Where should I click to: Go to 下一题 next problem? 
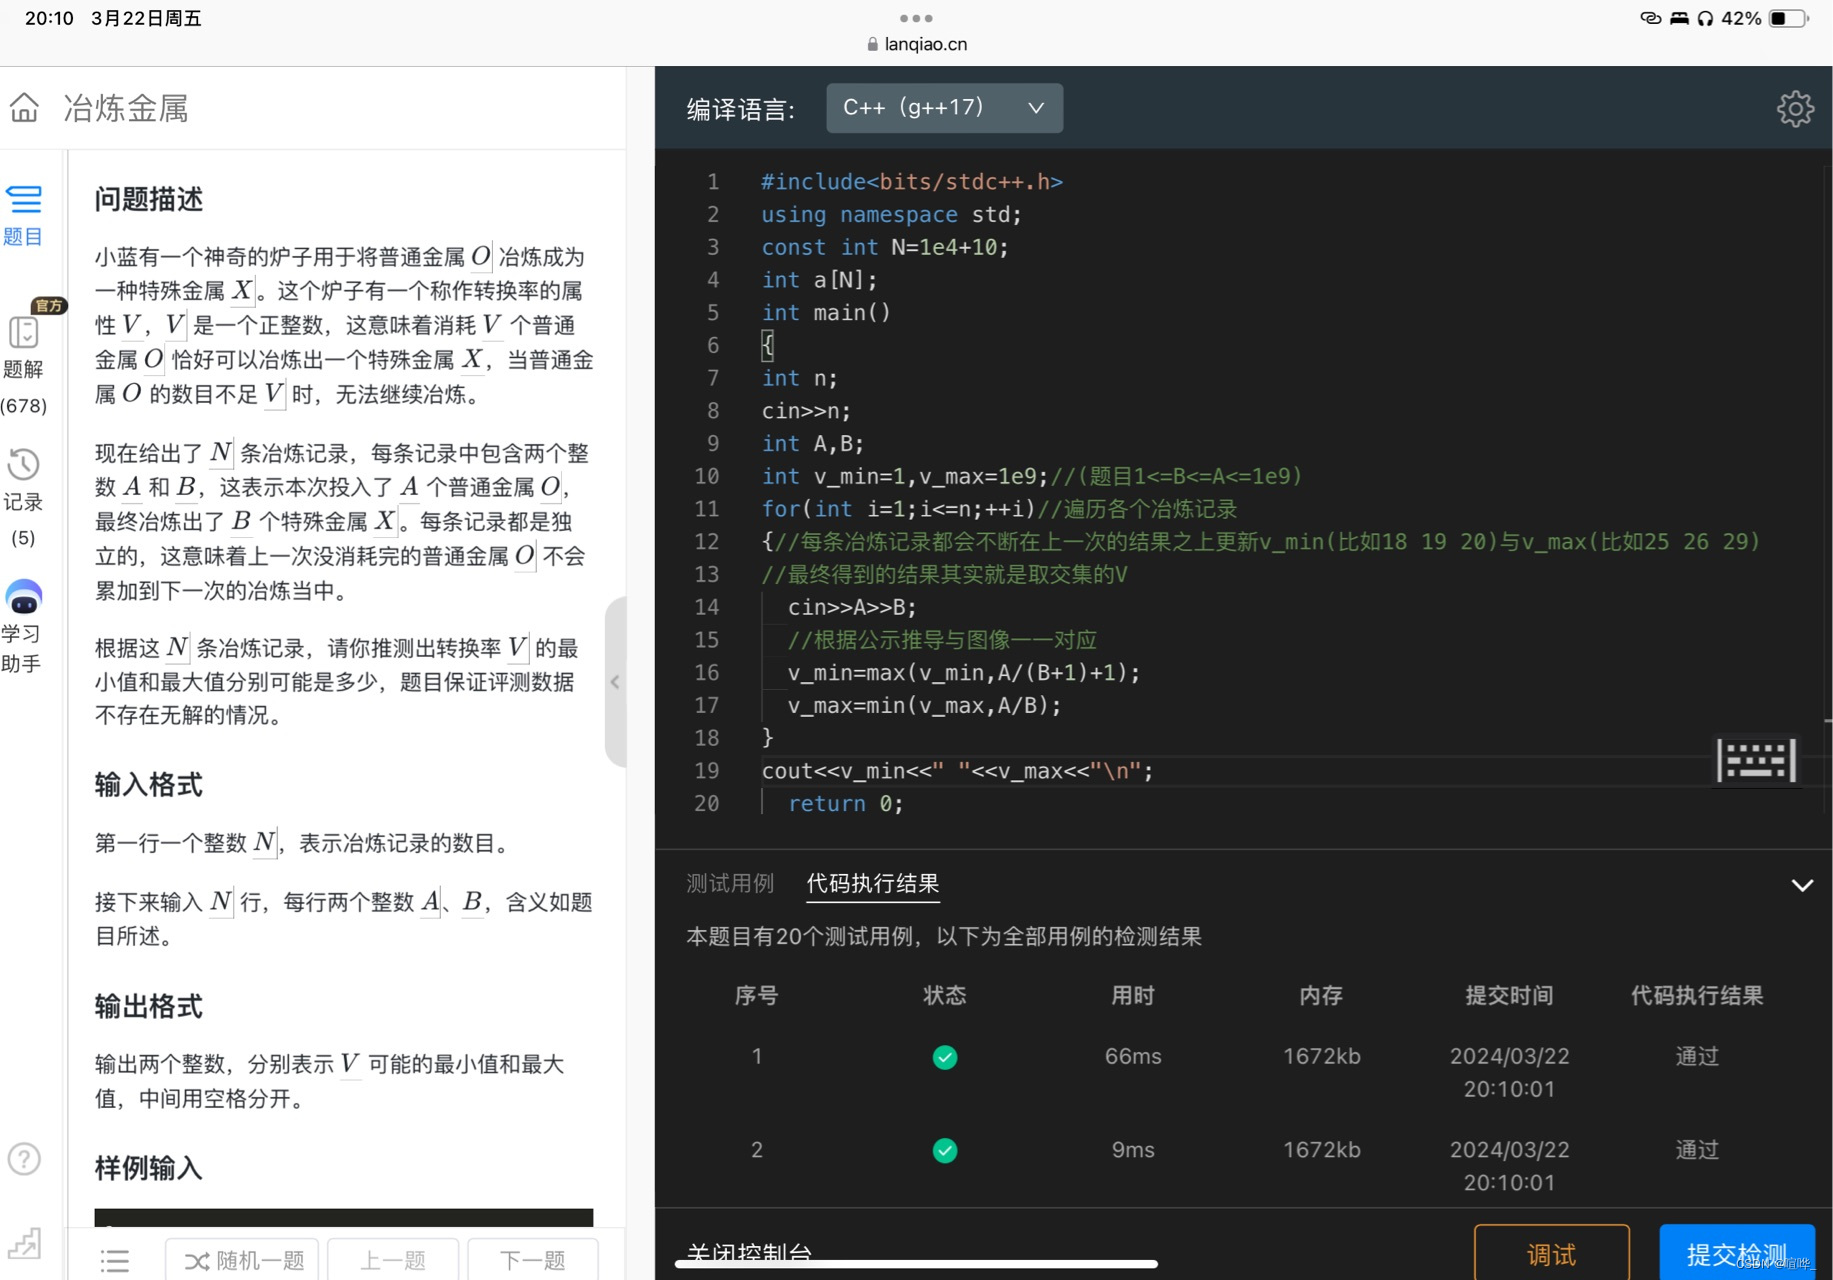click(x=533, y=1259)
